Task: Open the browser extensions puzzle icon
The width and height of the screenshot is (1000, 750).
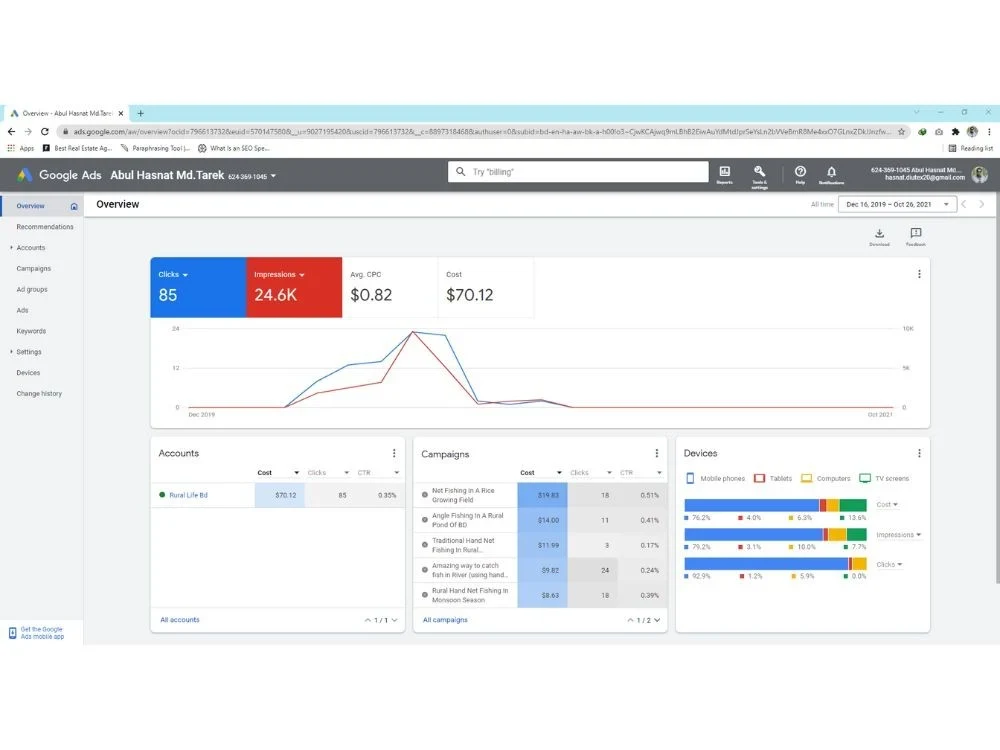Action: click(955, 131)
